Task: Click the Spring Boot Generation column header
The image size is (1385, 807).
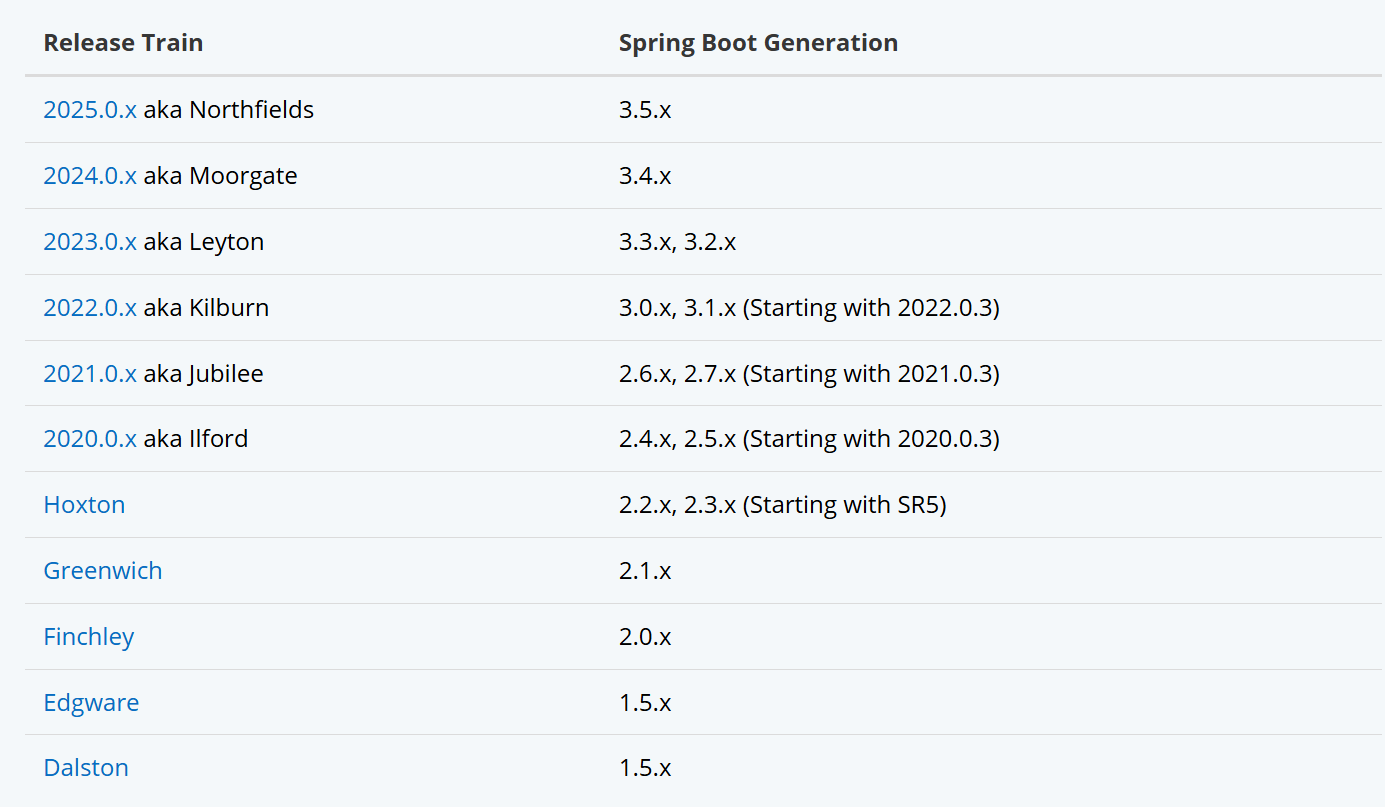Action: coord(758,43)
